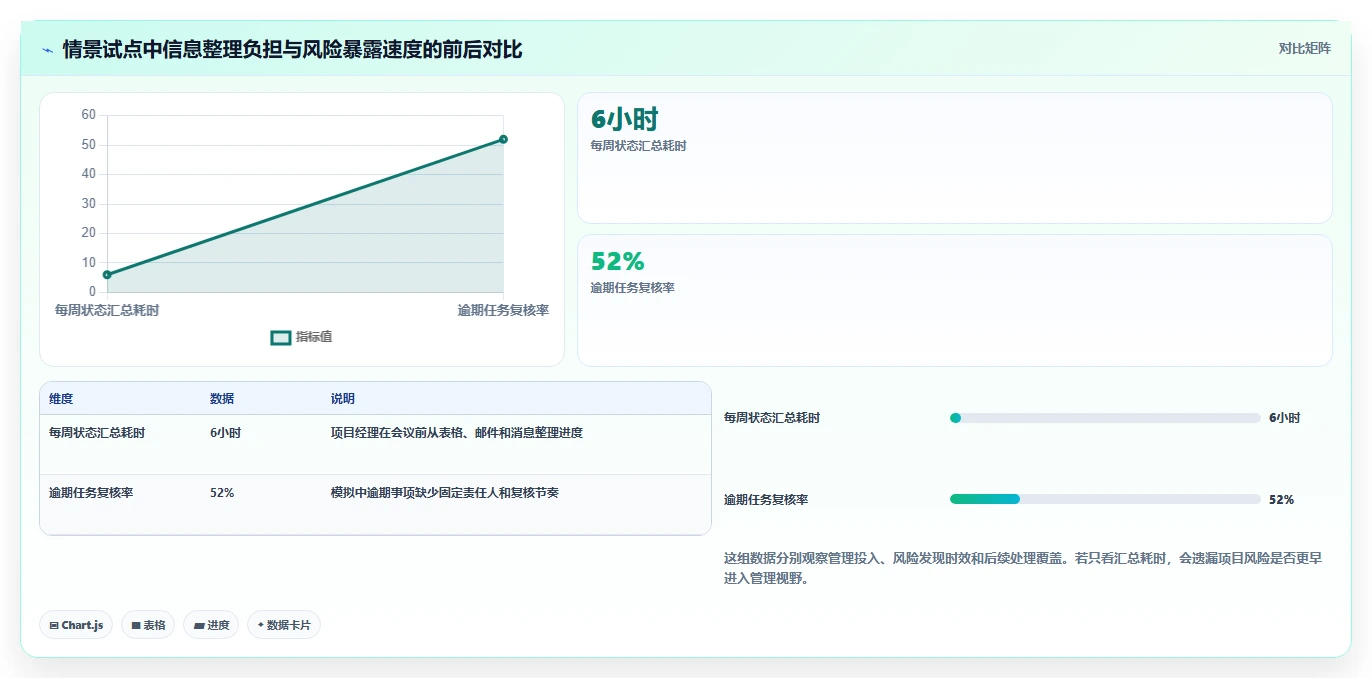Click the 进度 tag
The height and width of the screenshot is (678, 1372).
211,625
